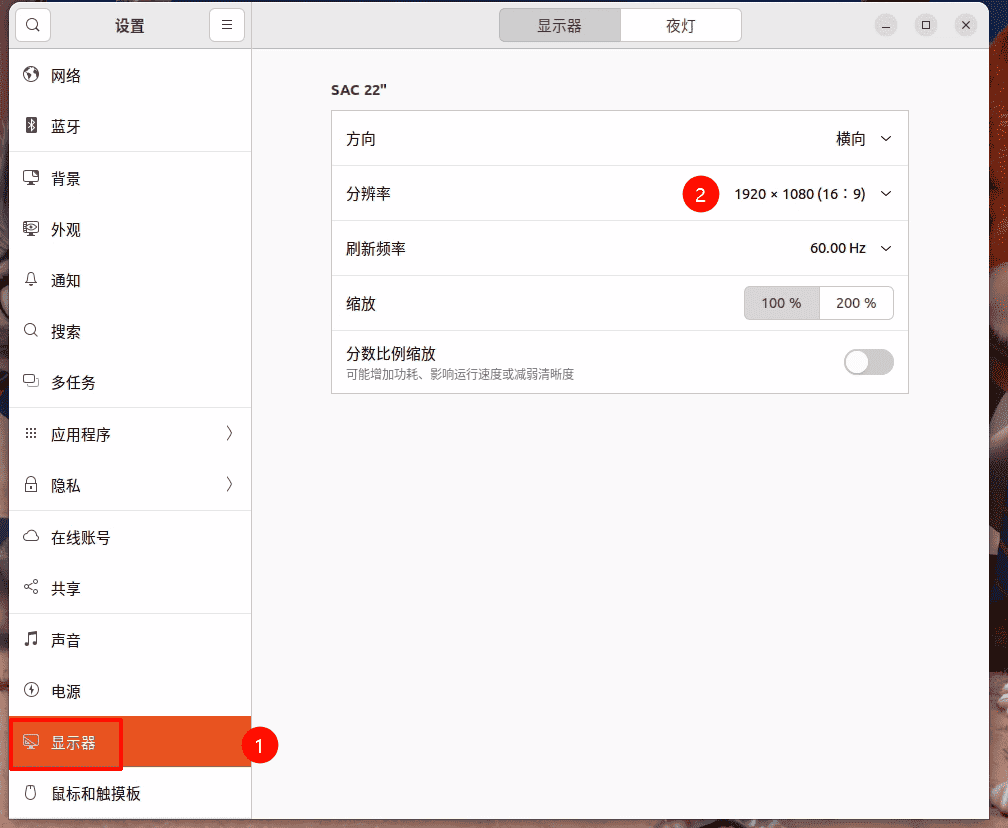The height and width of the screenshot is (828, 1008).
Task: Click the 分数比例缩放 description text
Action: pos(460,374)
